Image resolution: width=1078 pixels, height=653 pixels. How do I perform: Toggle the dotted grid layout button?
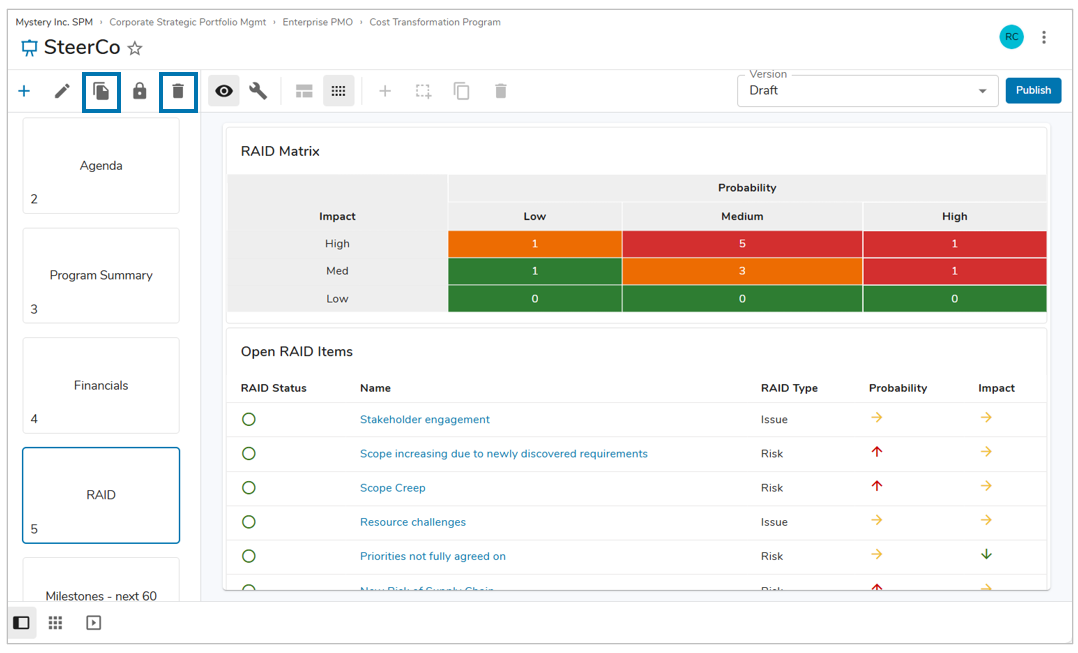pos(338,91)
